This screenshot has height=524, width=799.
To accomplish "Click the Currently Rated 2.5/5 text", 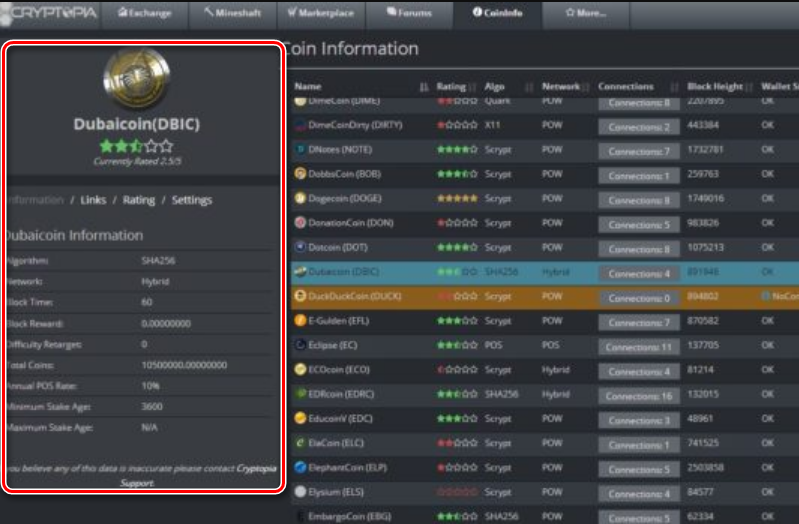I will [137, 162].
